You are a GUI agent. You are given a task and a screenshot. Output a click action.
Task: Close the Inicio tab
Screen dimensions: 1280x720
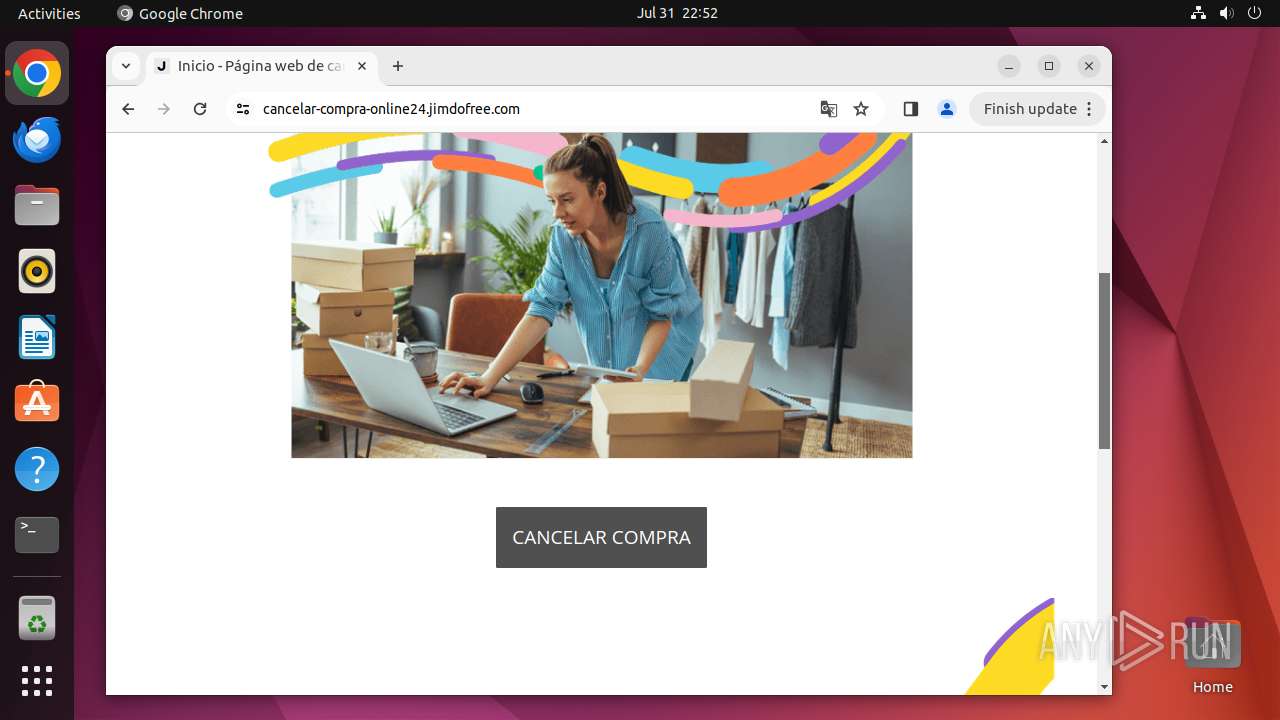click(x=362, y=66)
